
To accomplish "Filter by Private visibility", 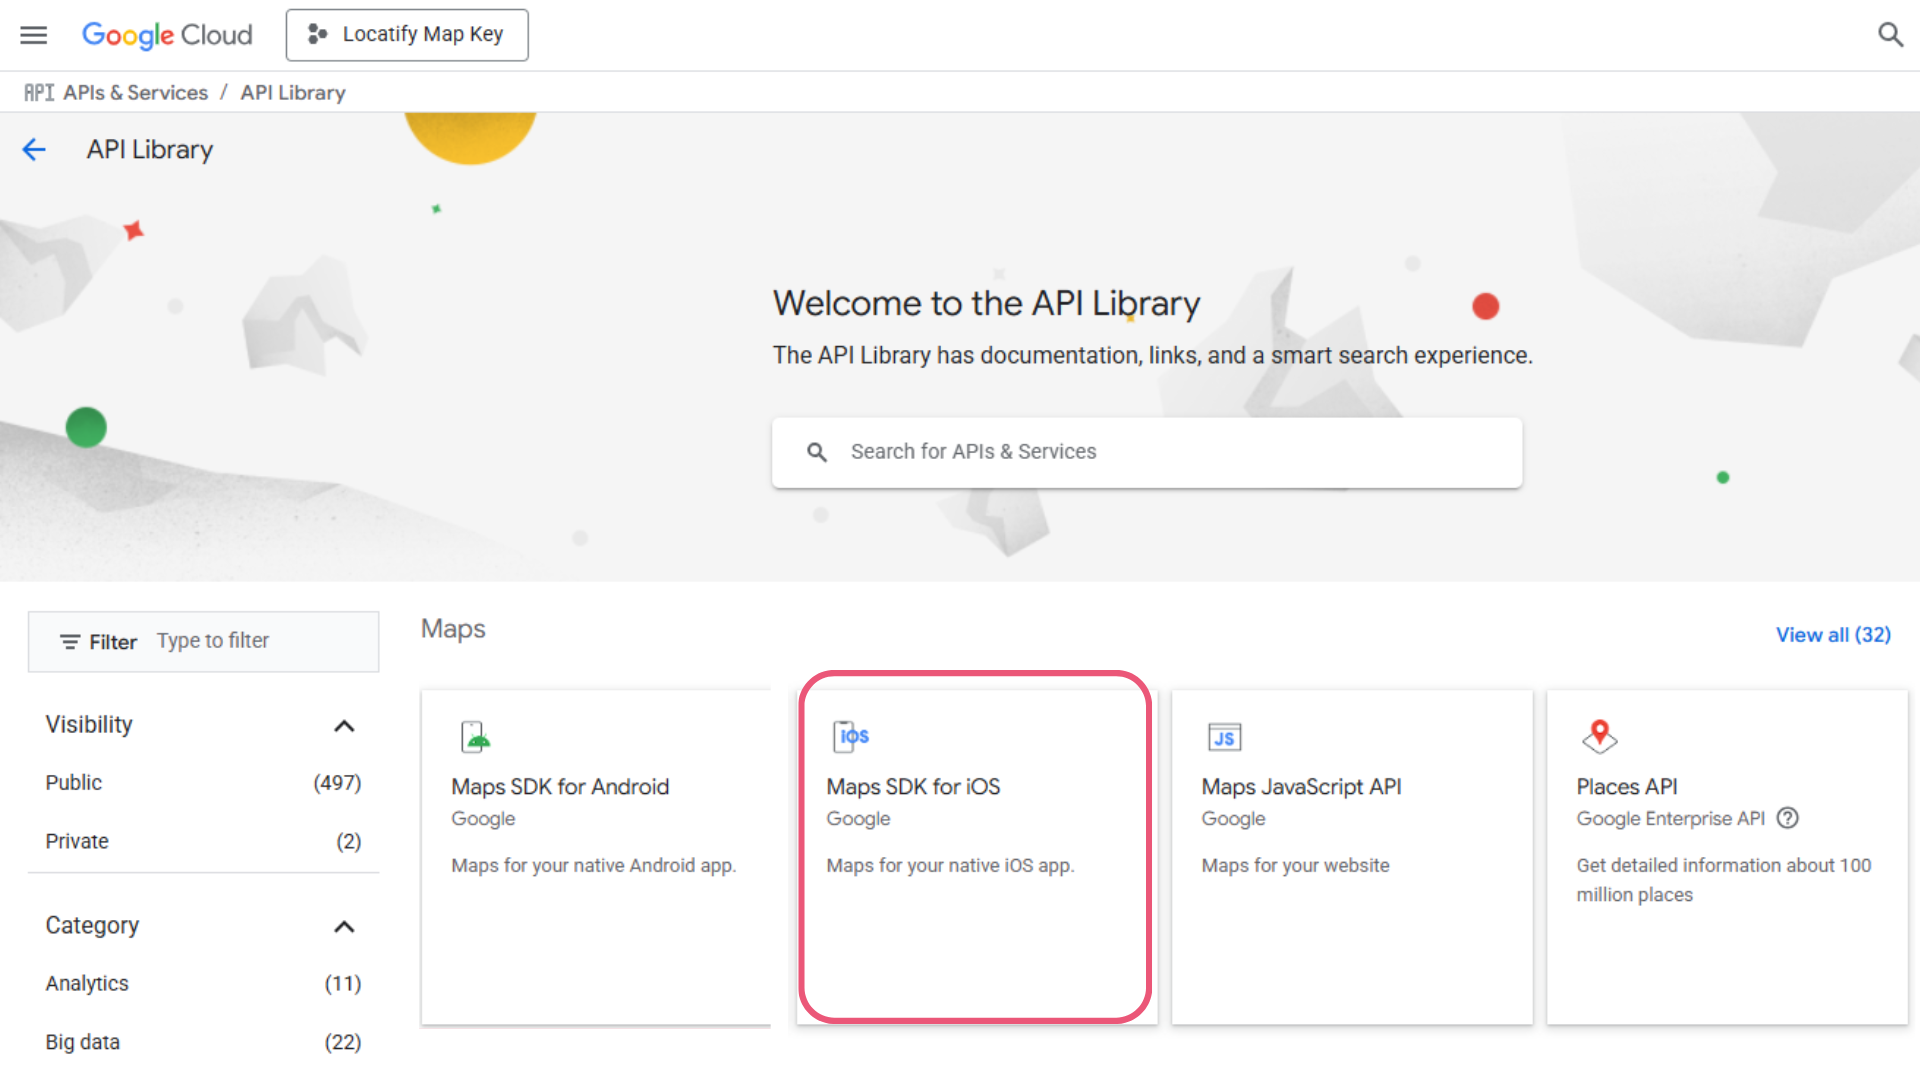I will point(203,841).
